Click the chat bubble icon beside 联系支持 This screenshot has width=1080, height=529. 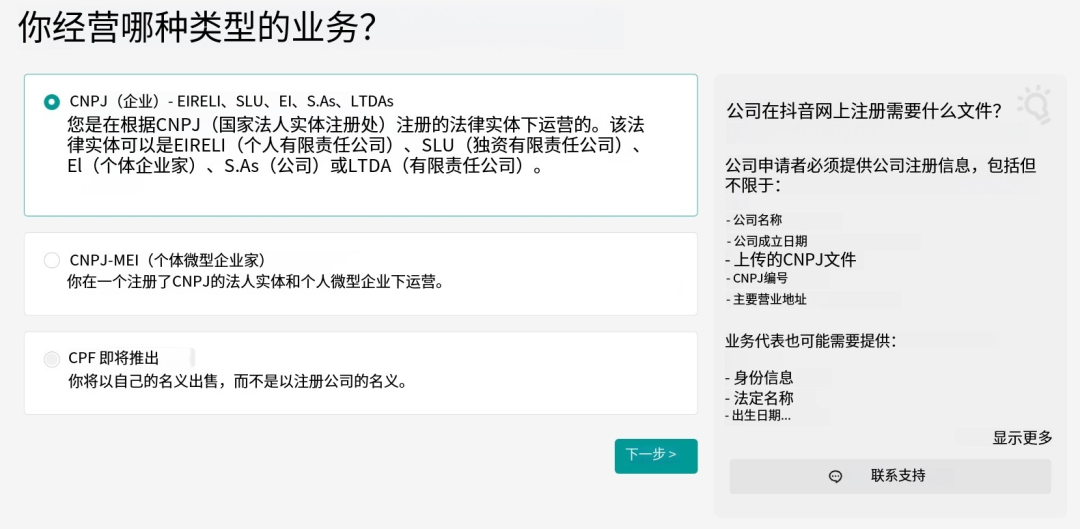[836, 476]
